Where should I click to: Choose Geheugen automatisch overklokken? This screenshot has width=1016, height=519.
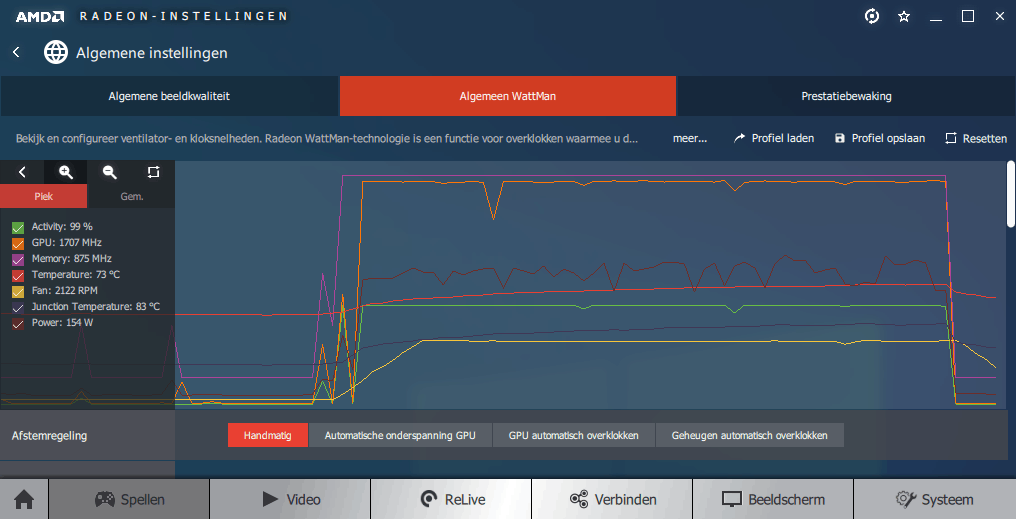point(750,435)
